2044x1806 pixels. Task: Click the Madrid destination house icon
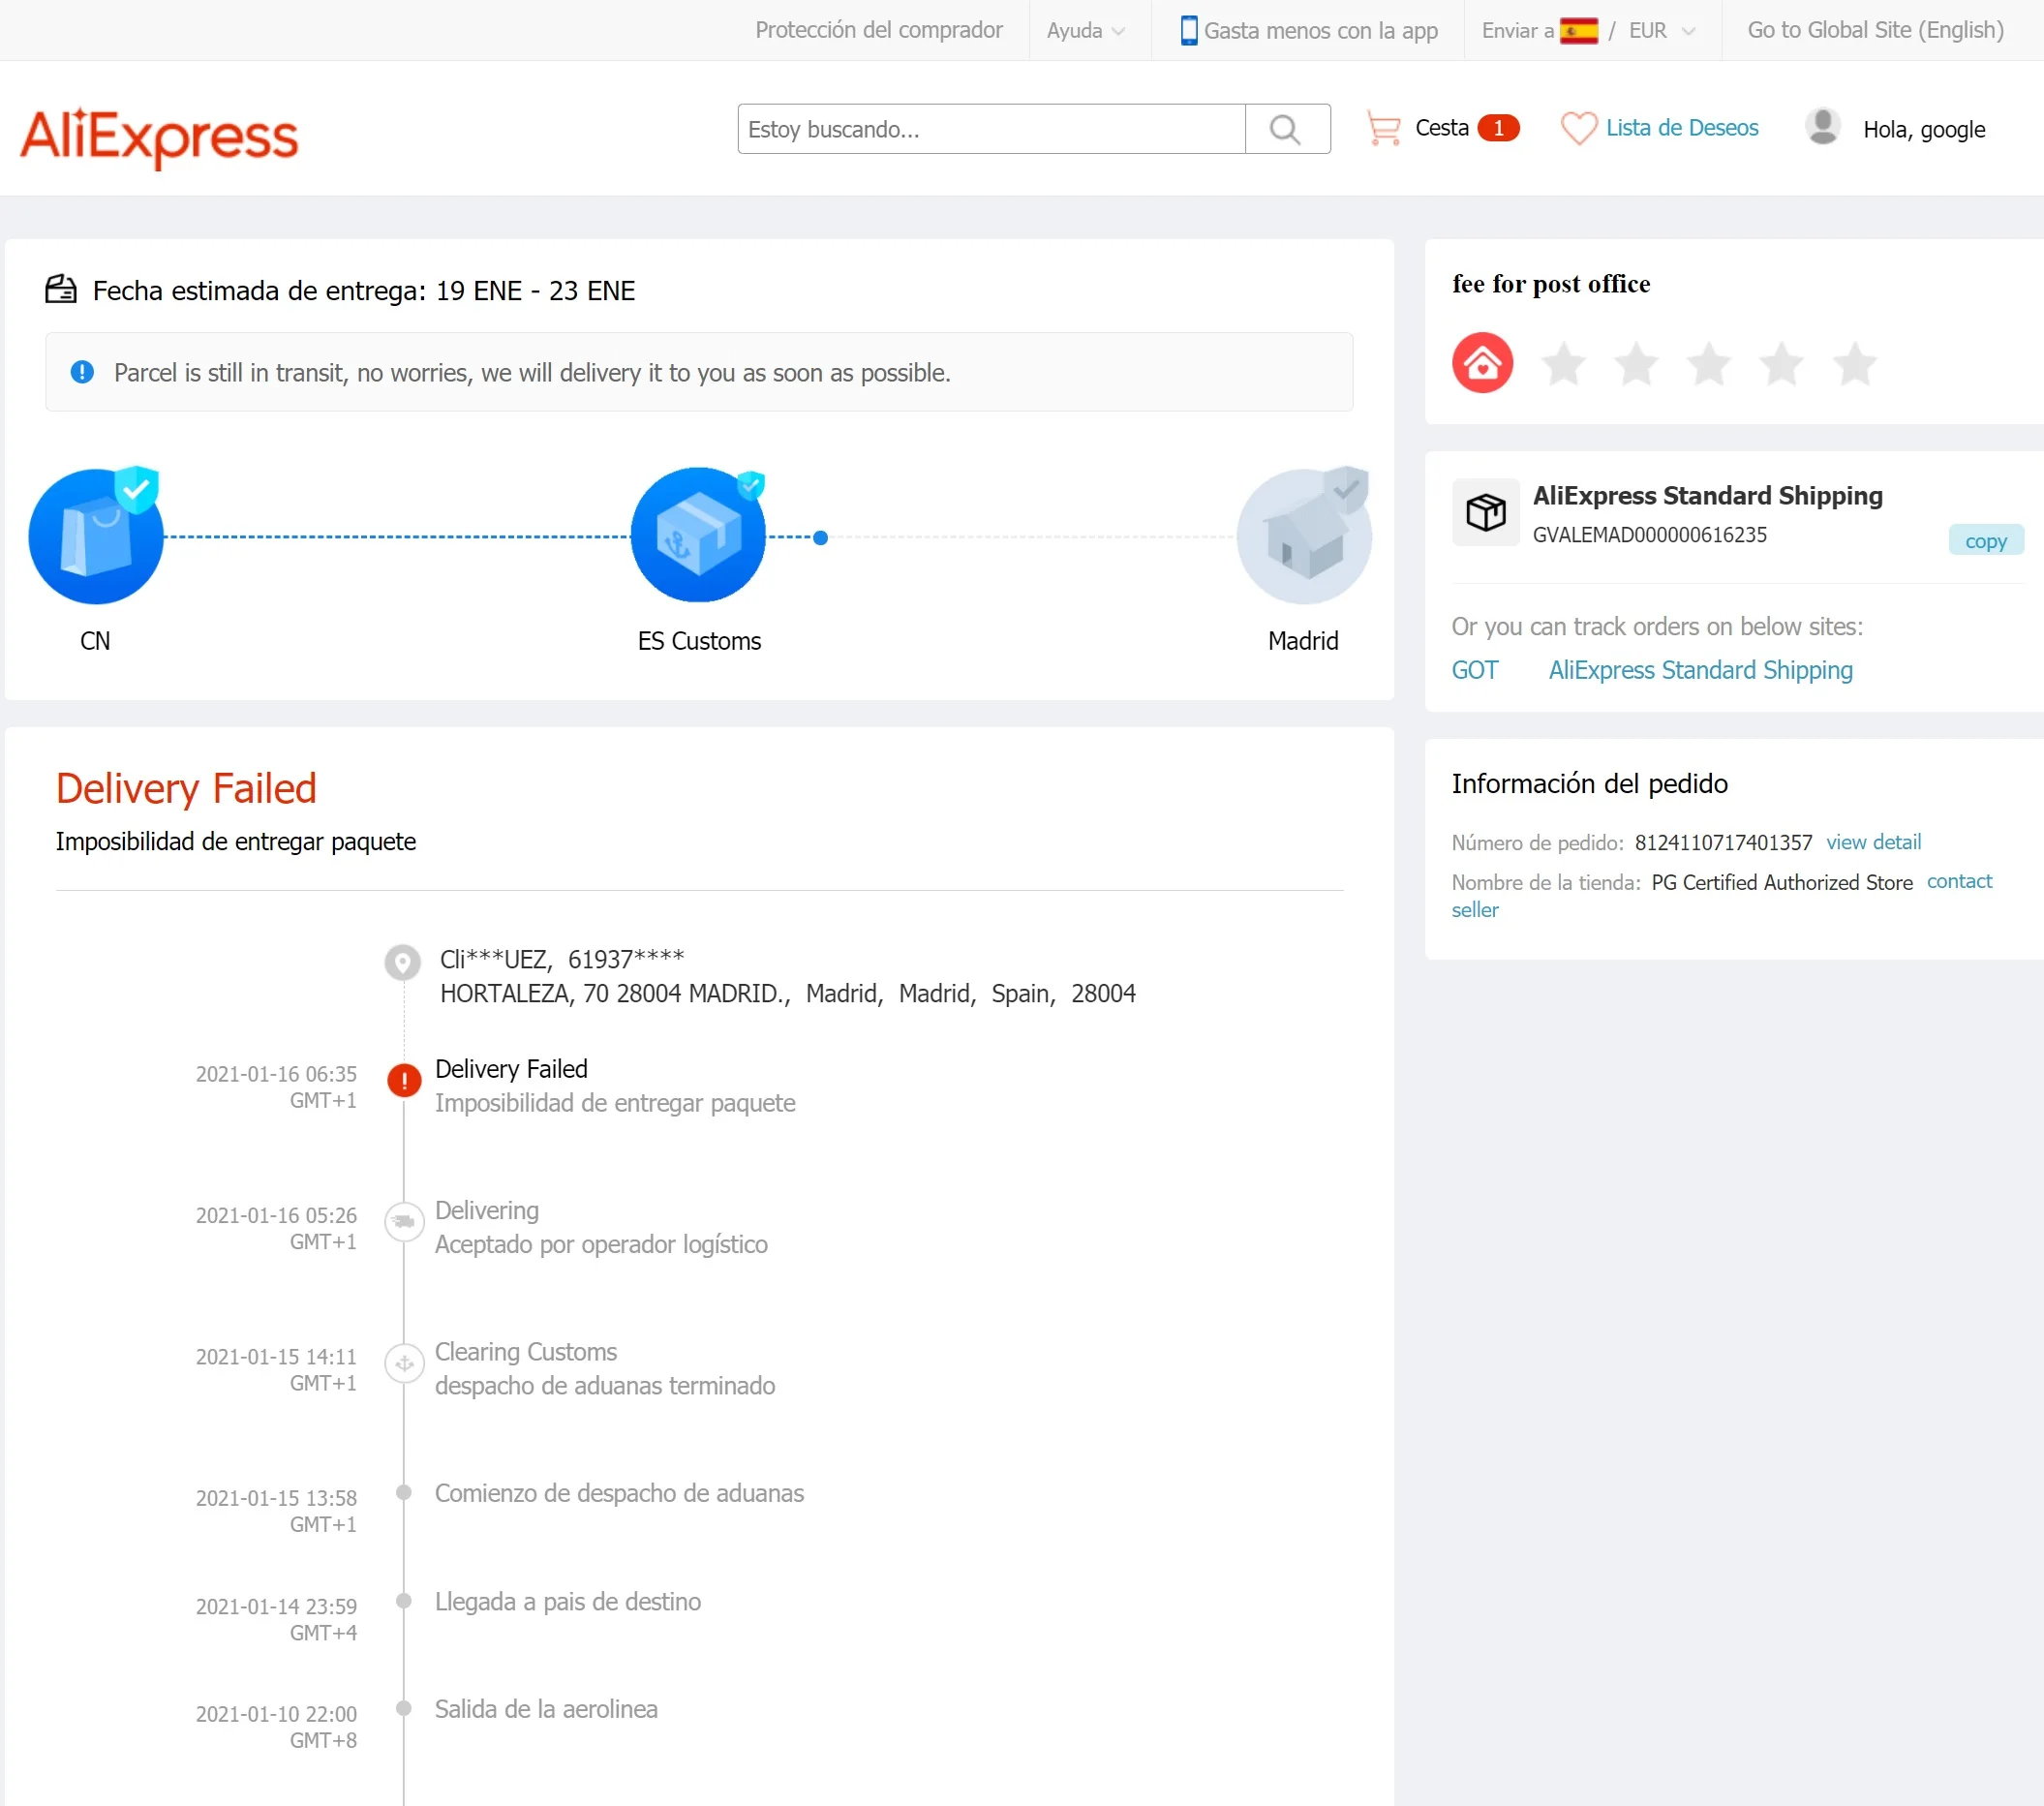pyautogui.click(x=1303, y=537)
